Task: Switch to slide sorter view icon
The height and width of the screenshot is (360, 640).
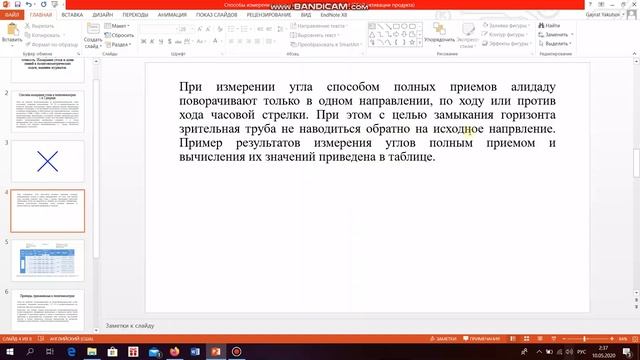Action: pos(527,339)
